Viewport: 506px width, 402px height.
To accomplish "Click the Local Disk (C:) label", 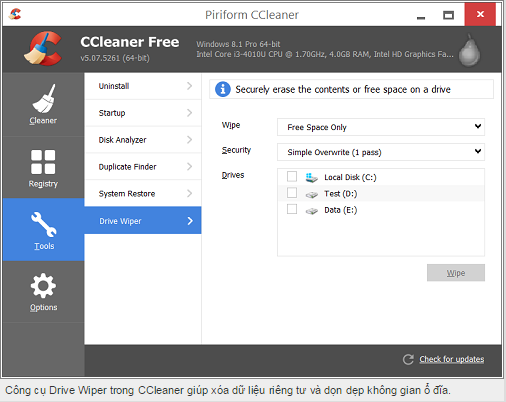I will 350,177.
